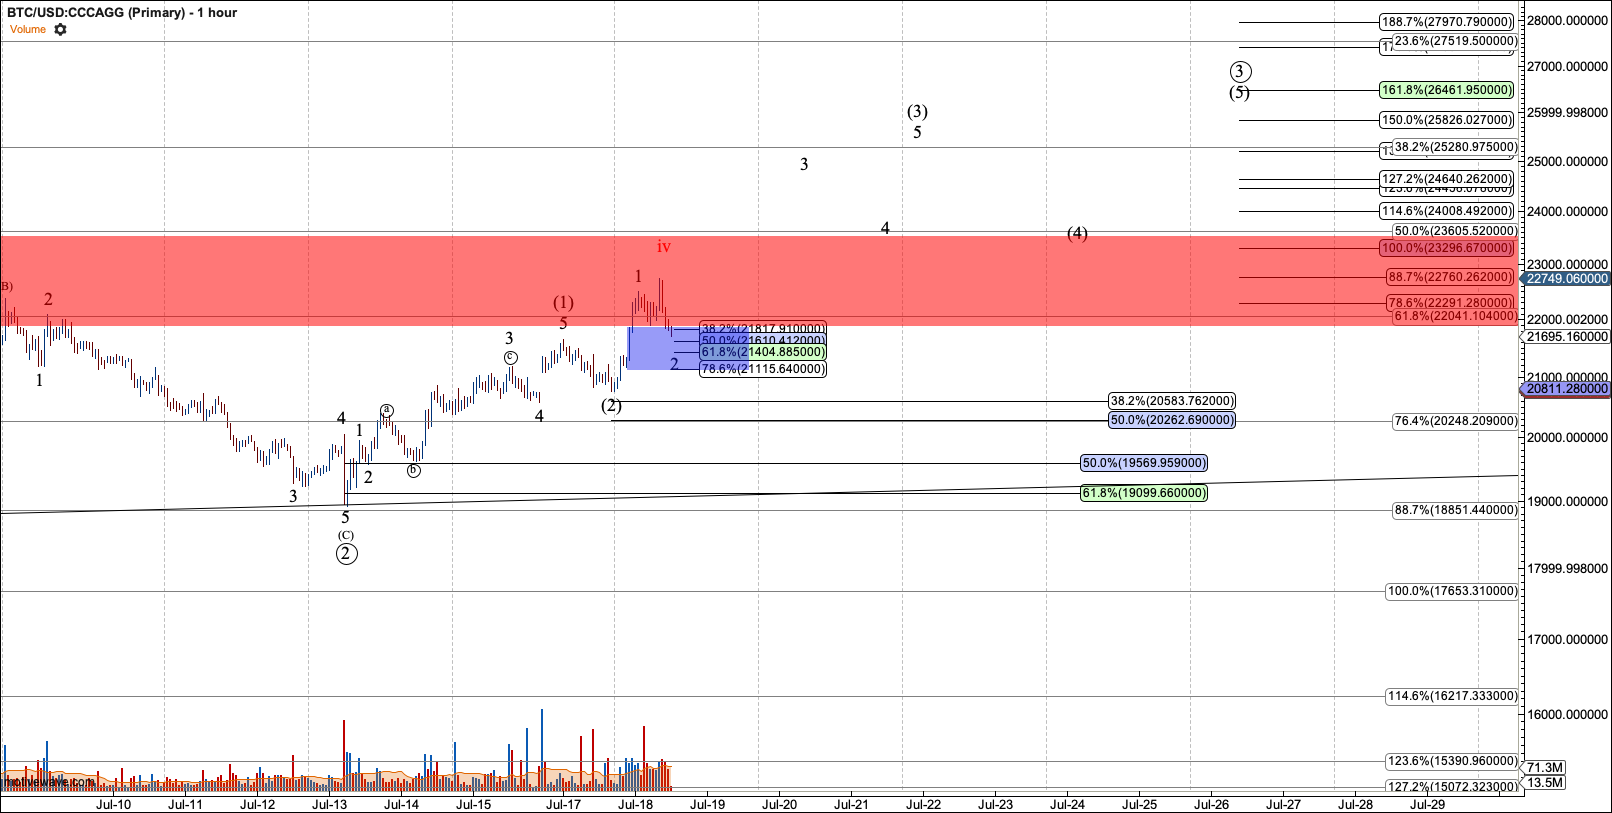Click the 21695.160000 price axis marker
This screenshot has width=1612, height=813.
(x=1567, y=337)
